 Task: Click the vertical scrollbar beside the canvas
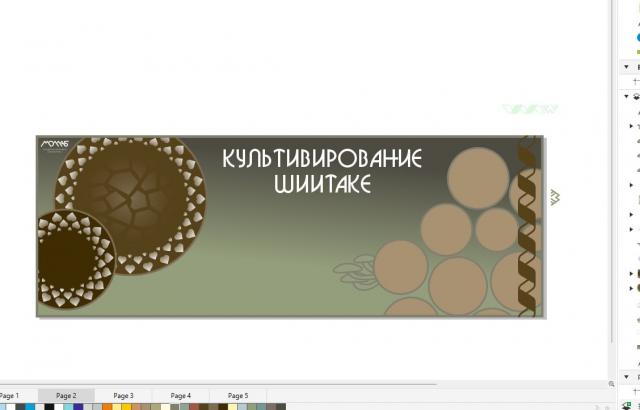613,200
